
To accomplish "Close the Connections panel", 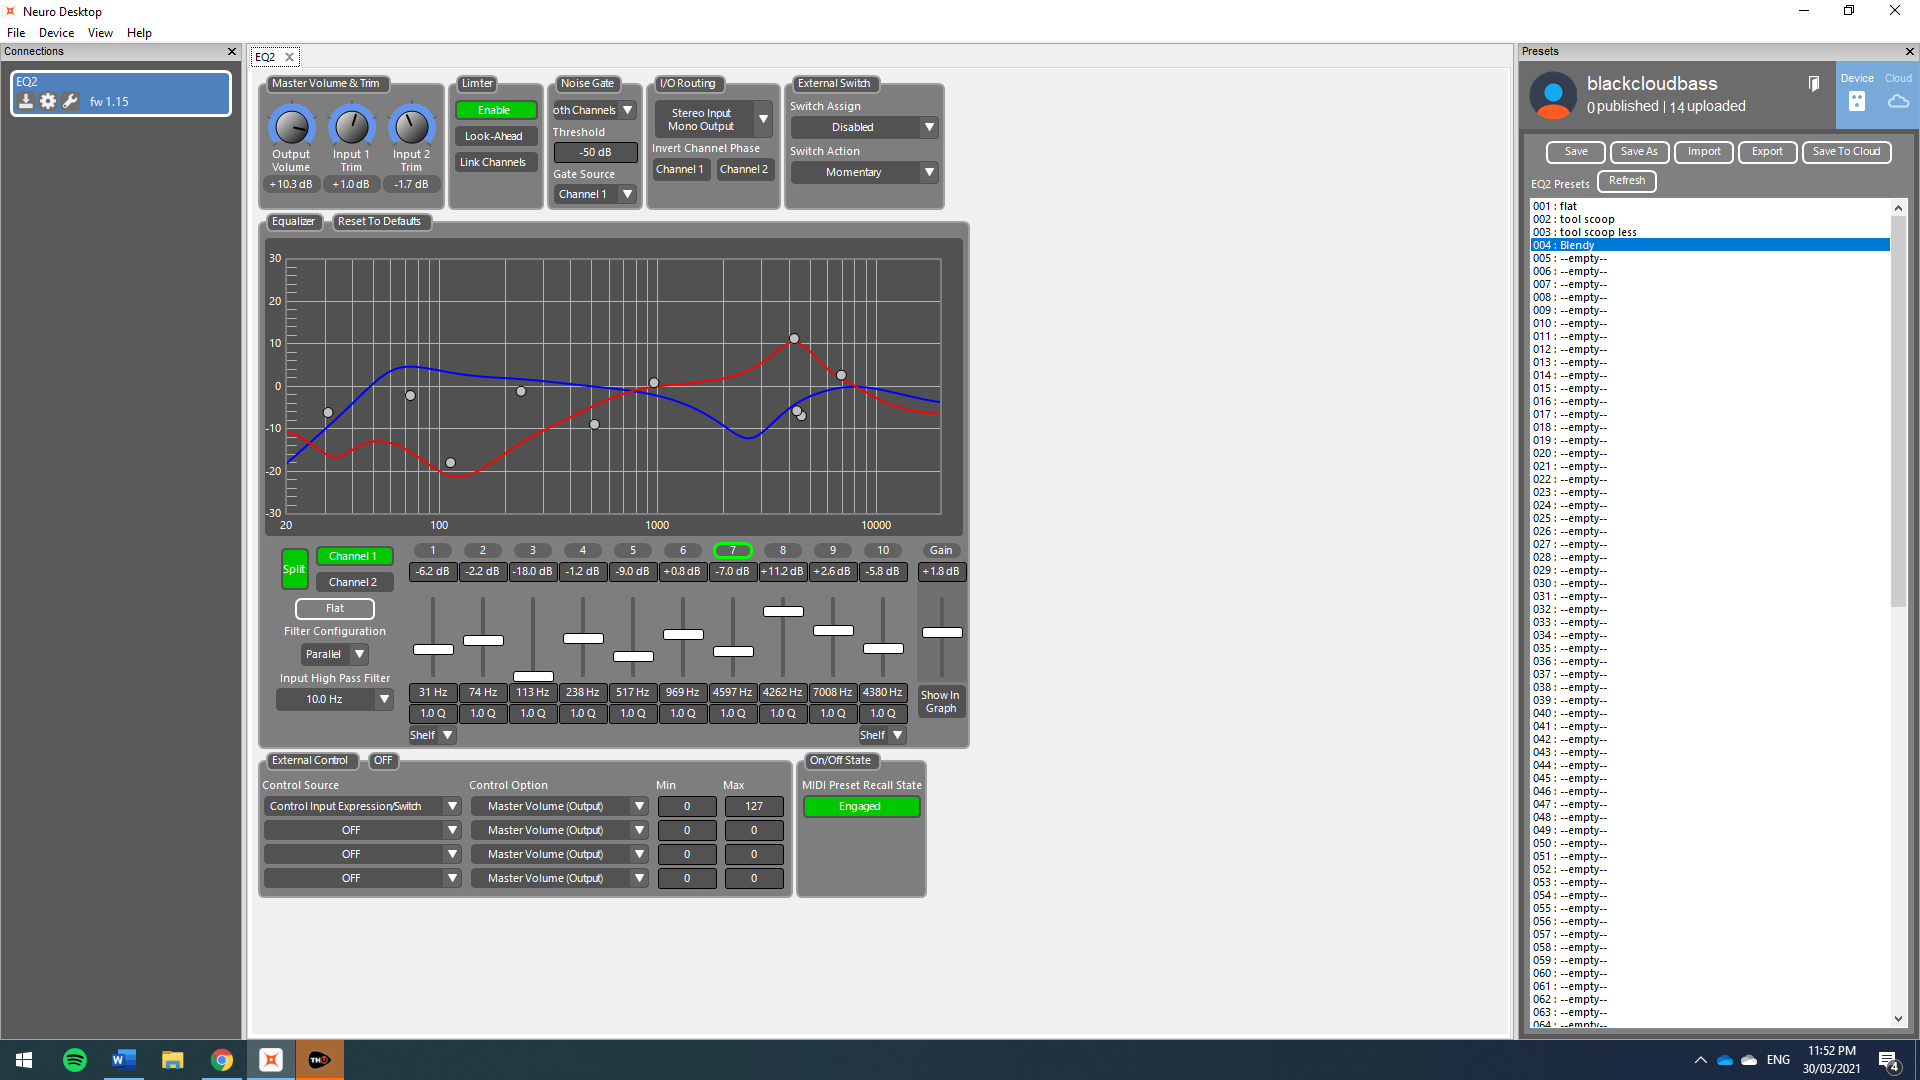I will (232, 51).
